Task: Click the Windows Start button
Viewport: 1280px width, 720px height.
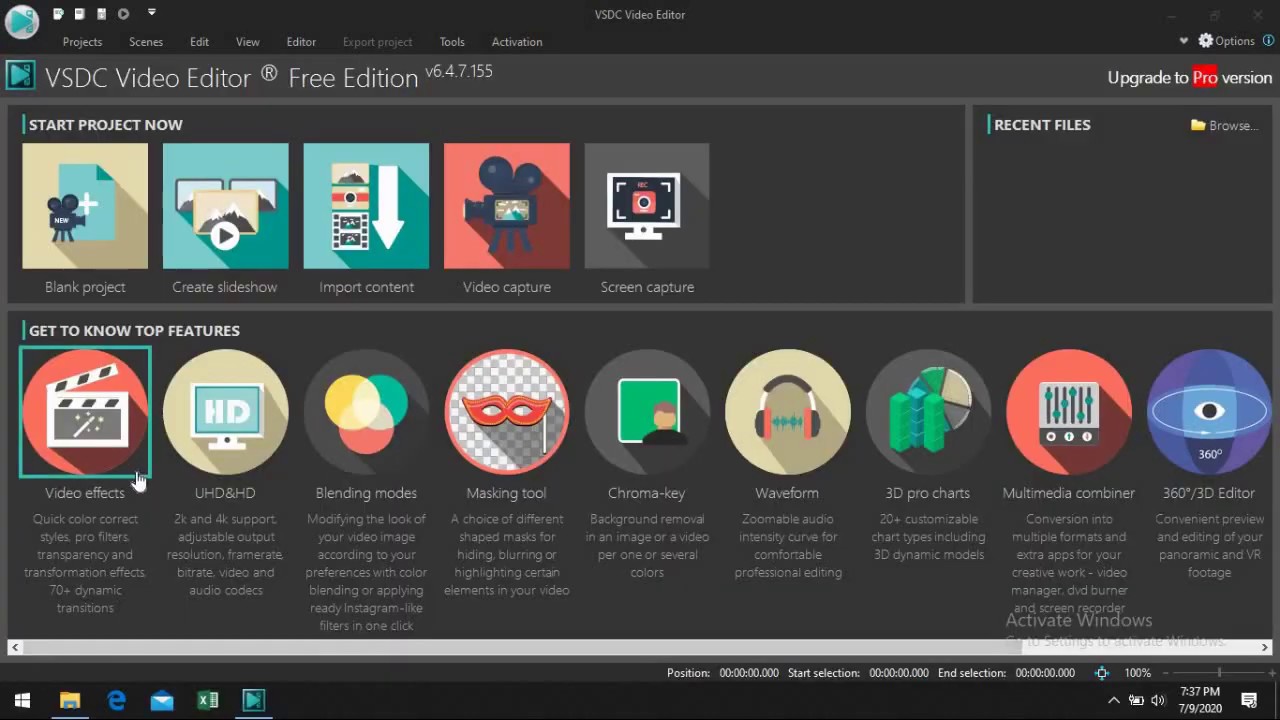Action: coord(22,701)
